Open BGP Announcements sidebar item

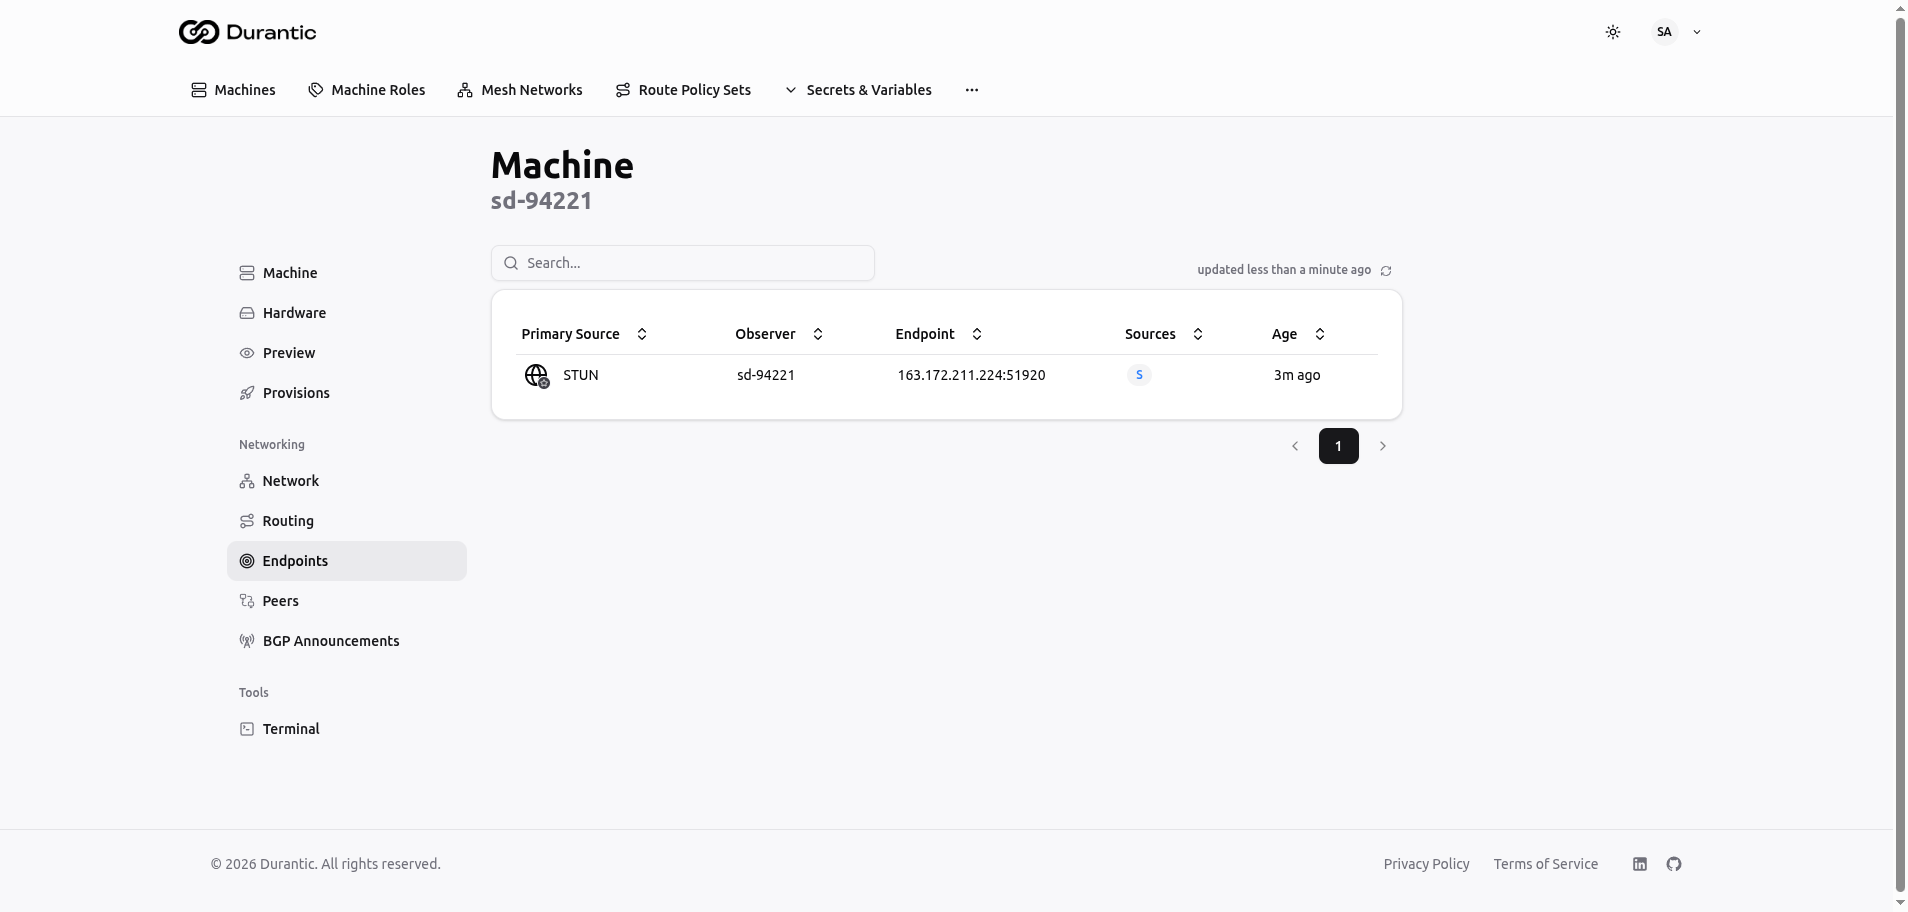330,641
